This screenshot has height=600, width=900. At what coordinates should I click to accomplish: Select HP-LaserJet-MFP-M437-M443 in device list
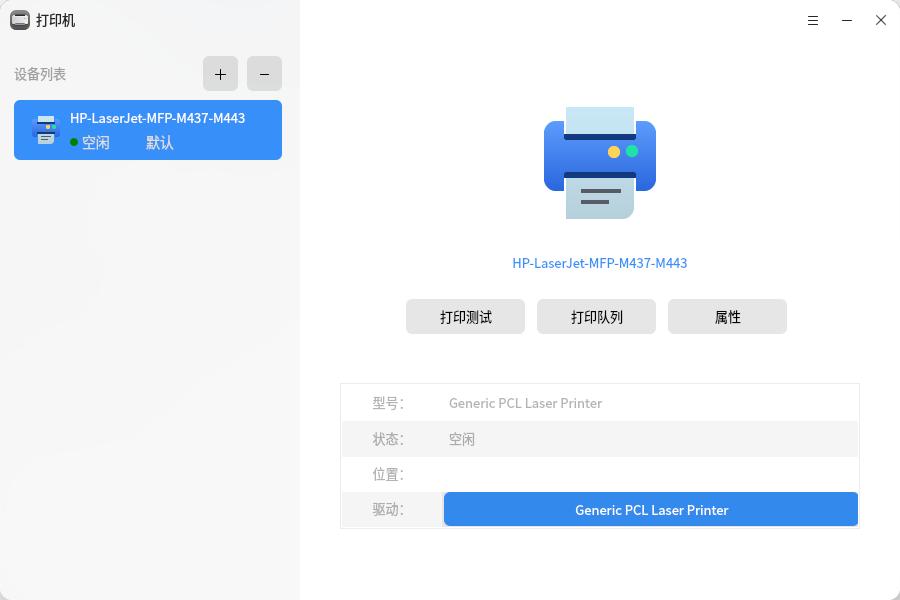click(157, 118)
